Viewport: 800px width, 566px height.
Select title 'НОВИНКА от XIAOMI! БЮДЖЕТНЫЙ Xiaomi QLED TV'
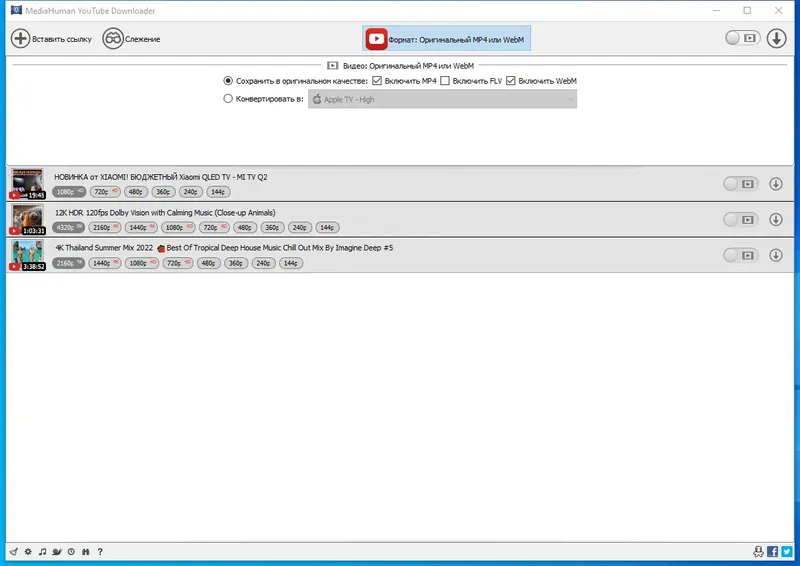pyautogui.click(x=161, y=177)
